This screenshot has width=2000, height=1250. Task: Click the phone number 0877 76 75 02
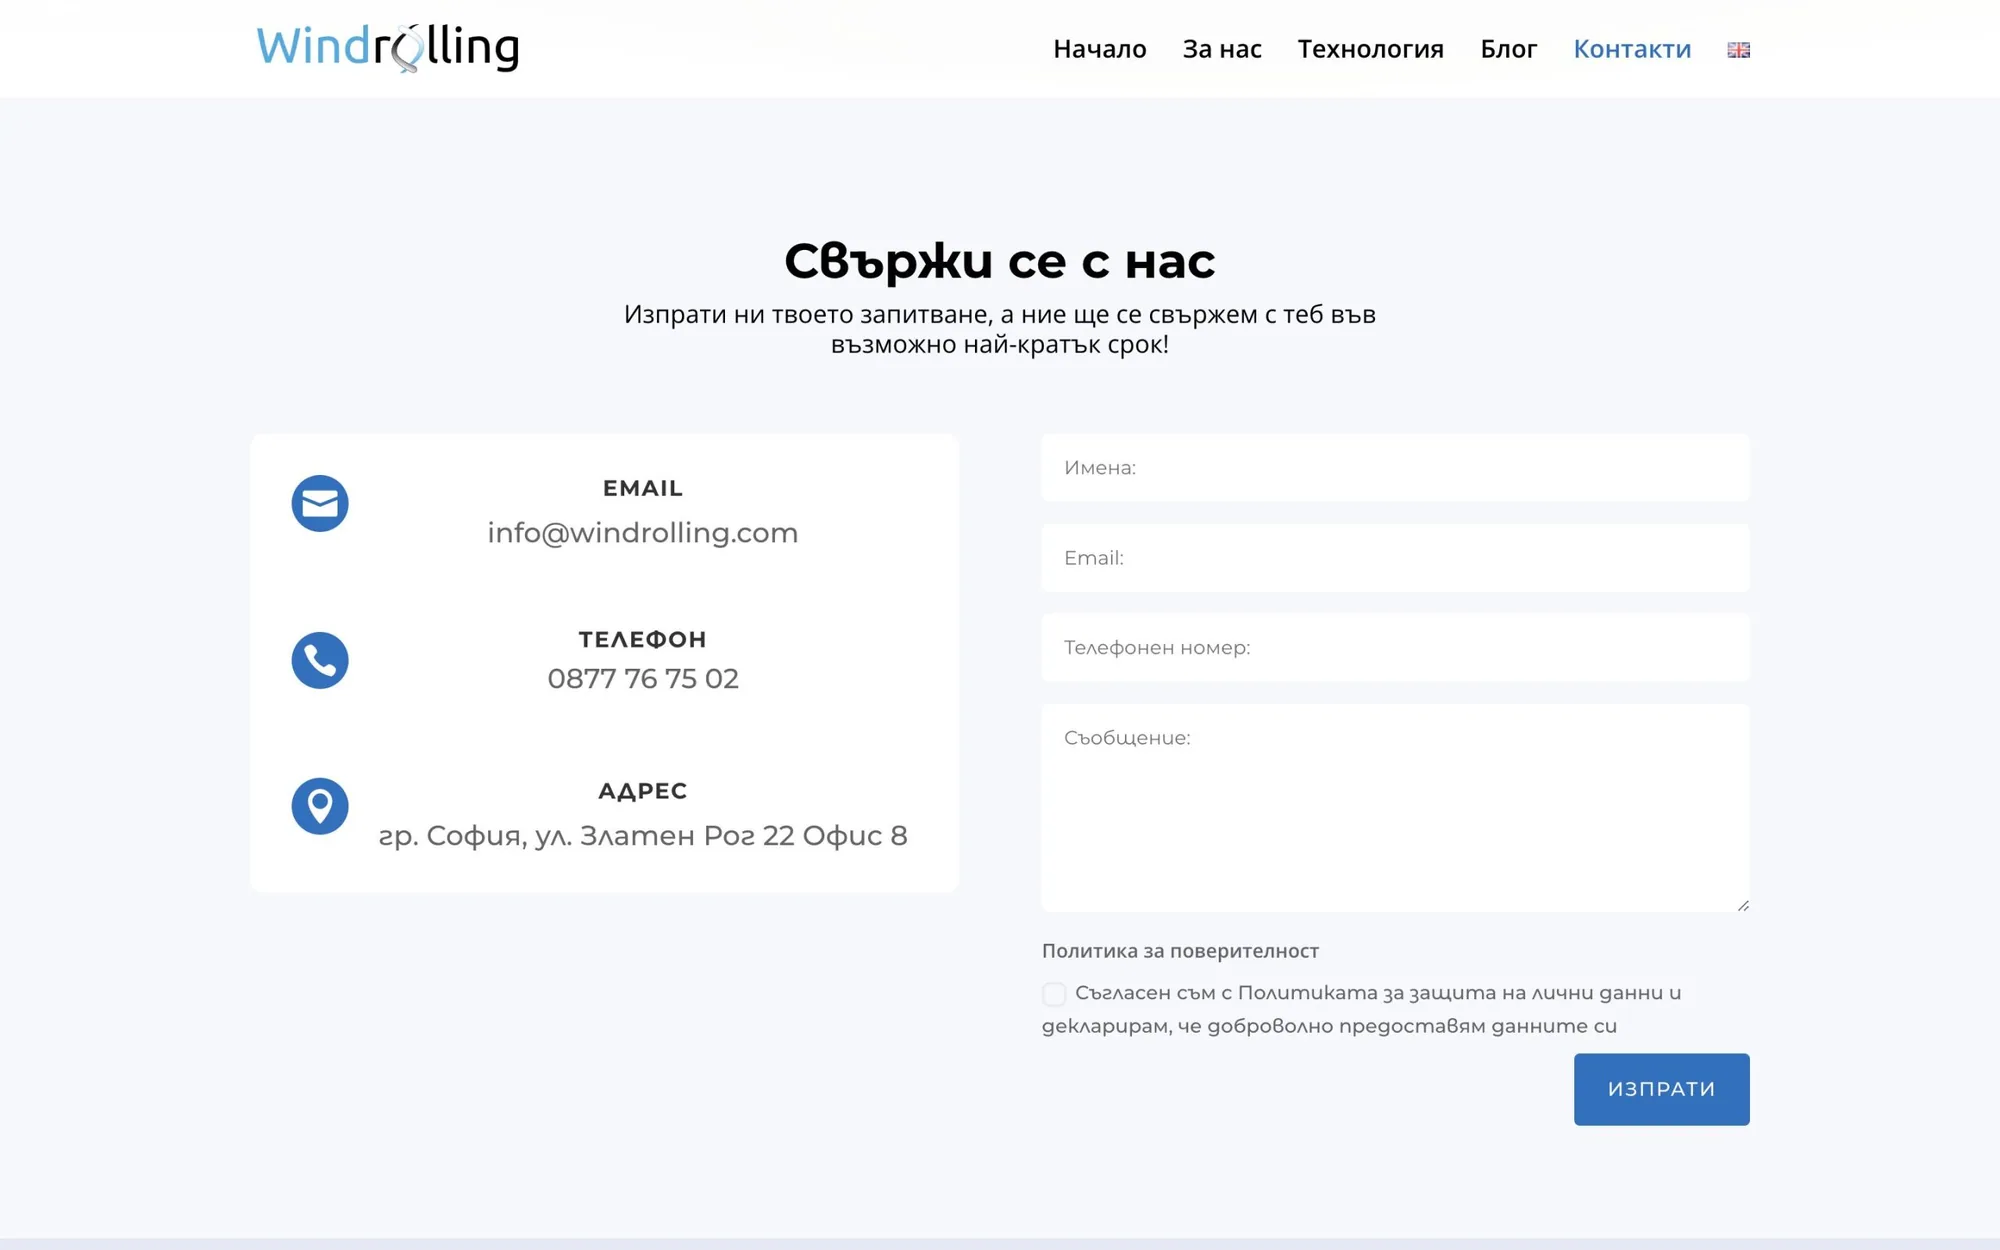[x=643, y=678]
